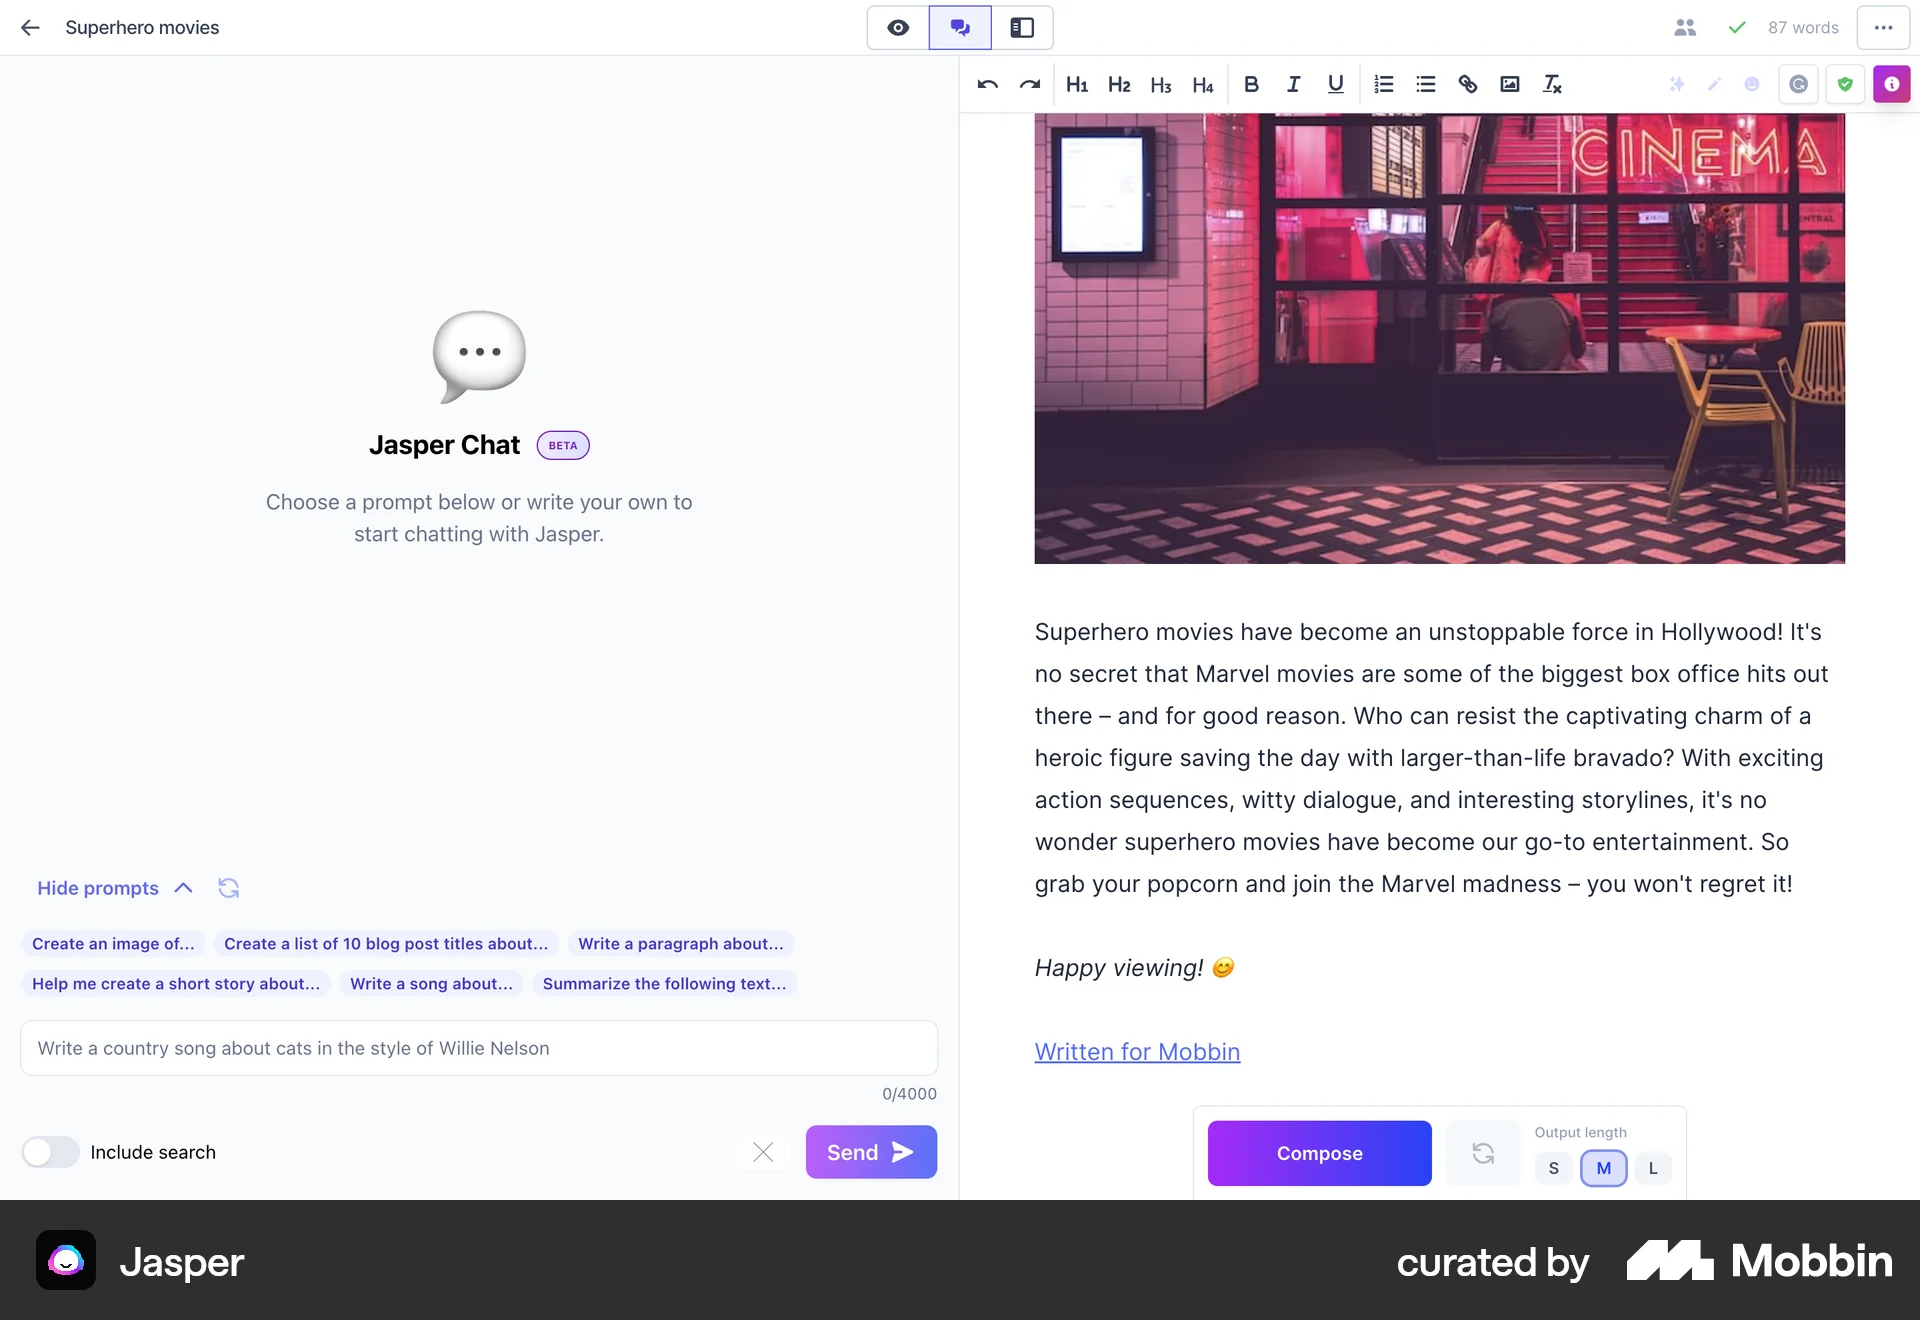Clear the chat with the X button
Image resolution: width=1920 pixels, height=1320 pixels.
point(763,1152)
